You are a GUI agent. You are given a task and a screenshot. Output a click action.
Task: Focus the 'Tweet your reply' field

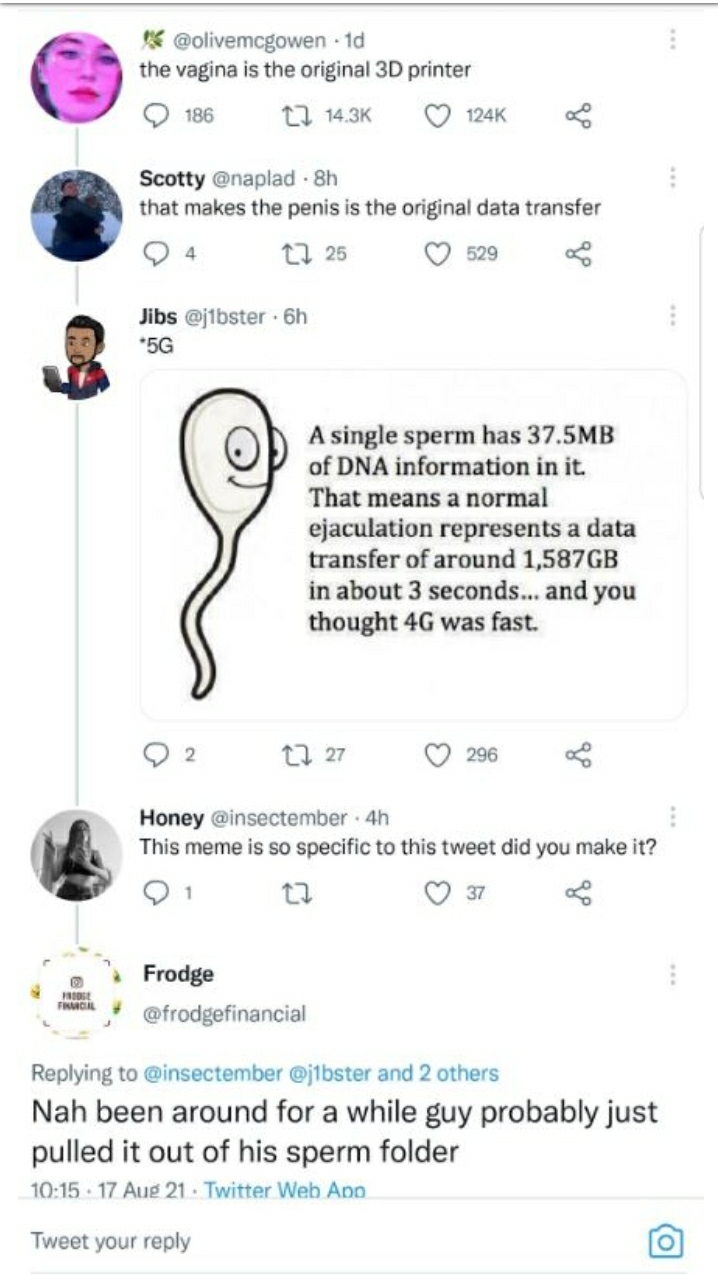[x=330, y=1241]
